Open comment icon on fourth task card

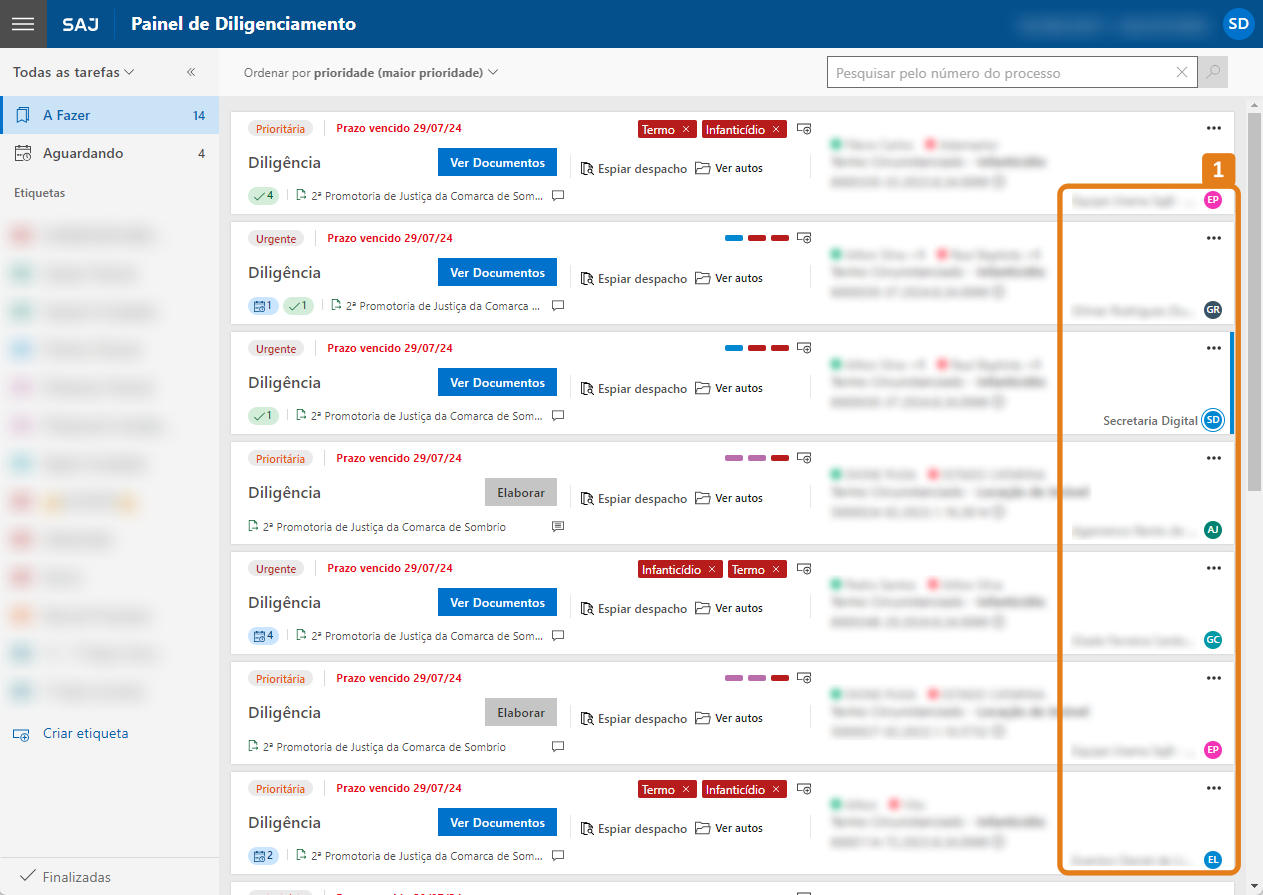558,526
